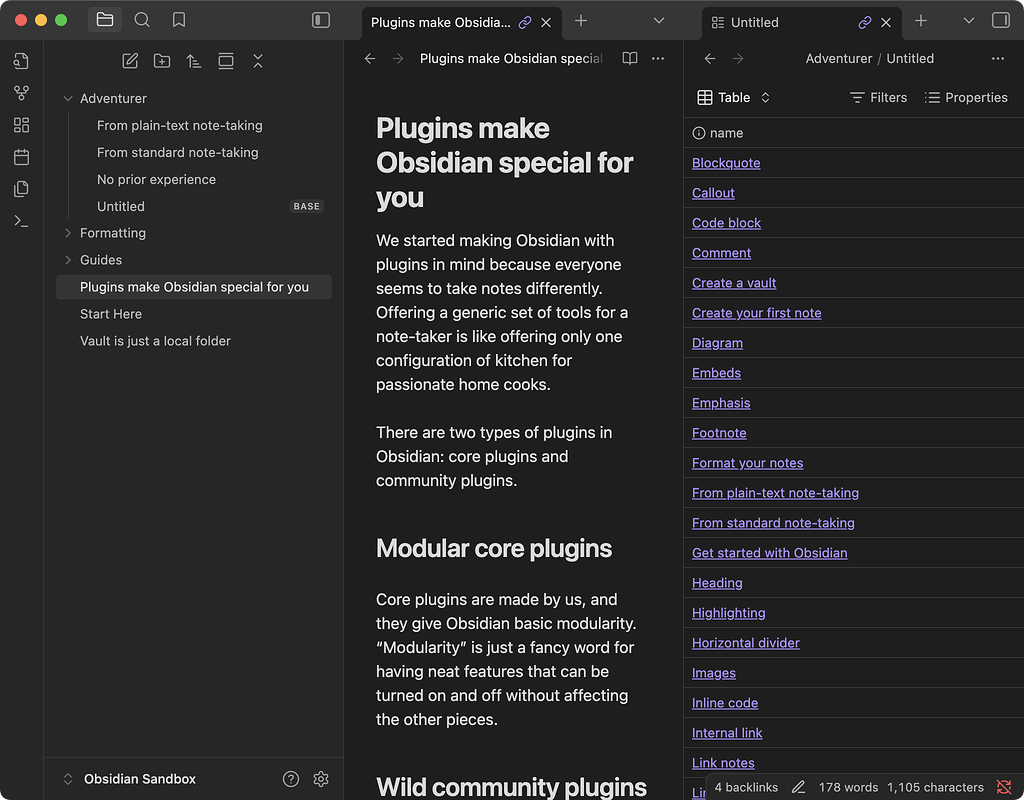
Task: Change the sort order of notes
Action: point(193,61)
